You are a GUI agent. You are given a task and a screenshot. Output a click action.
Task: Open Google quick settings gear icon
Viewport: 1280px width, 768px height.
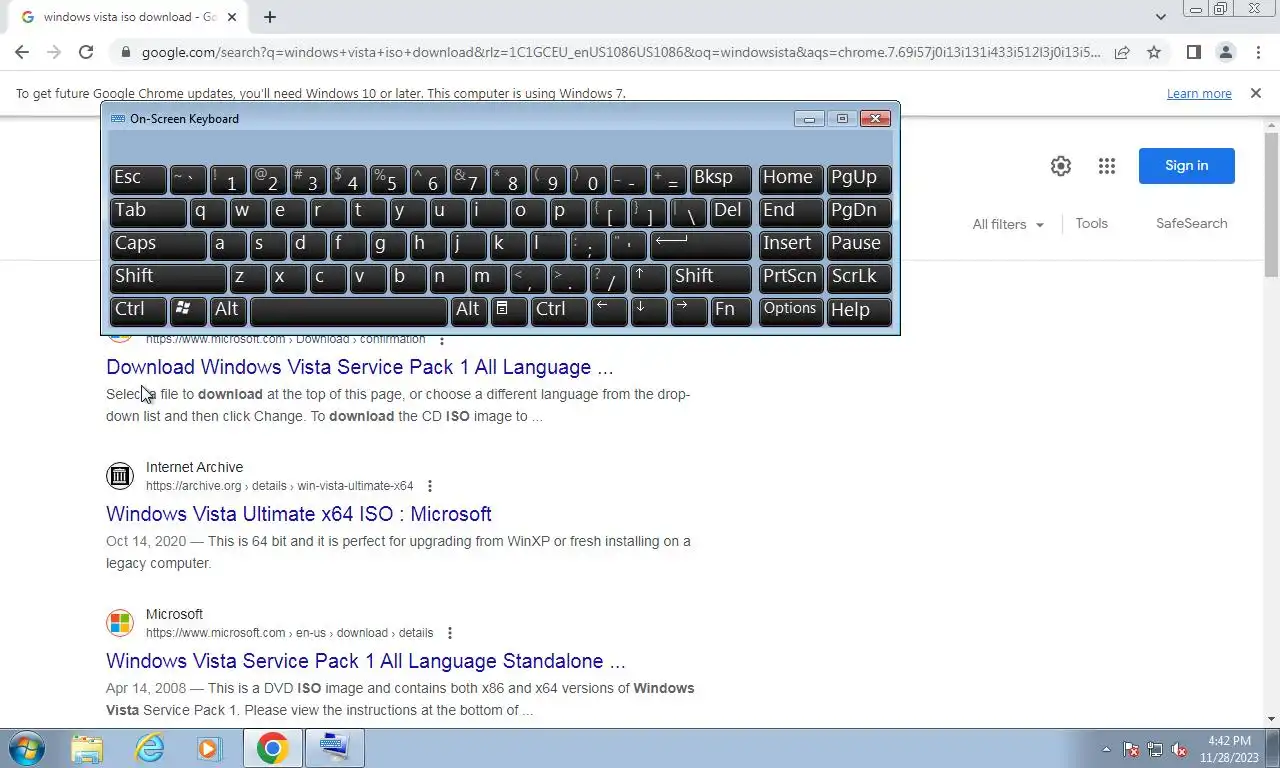[1061, 166]
